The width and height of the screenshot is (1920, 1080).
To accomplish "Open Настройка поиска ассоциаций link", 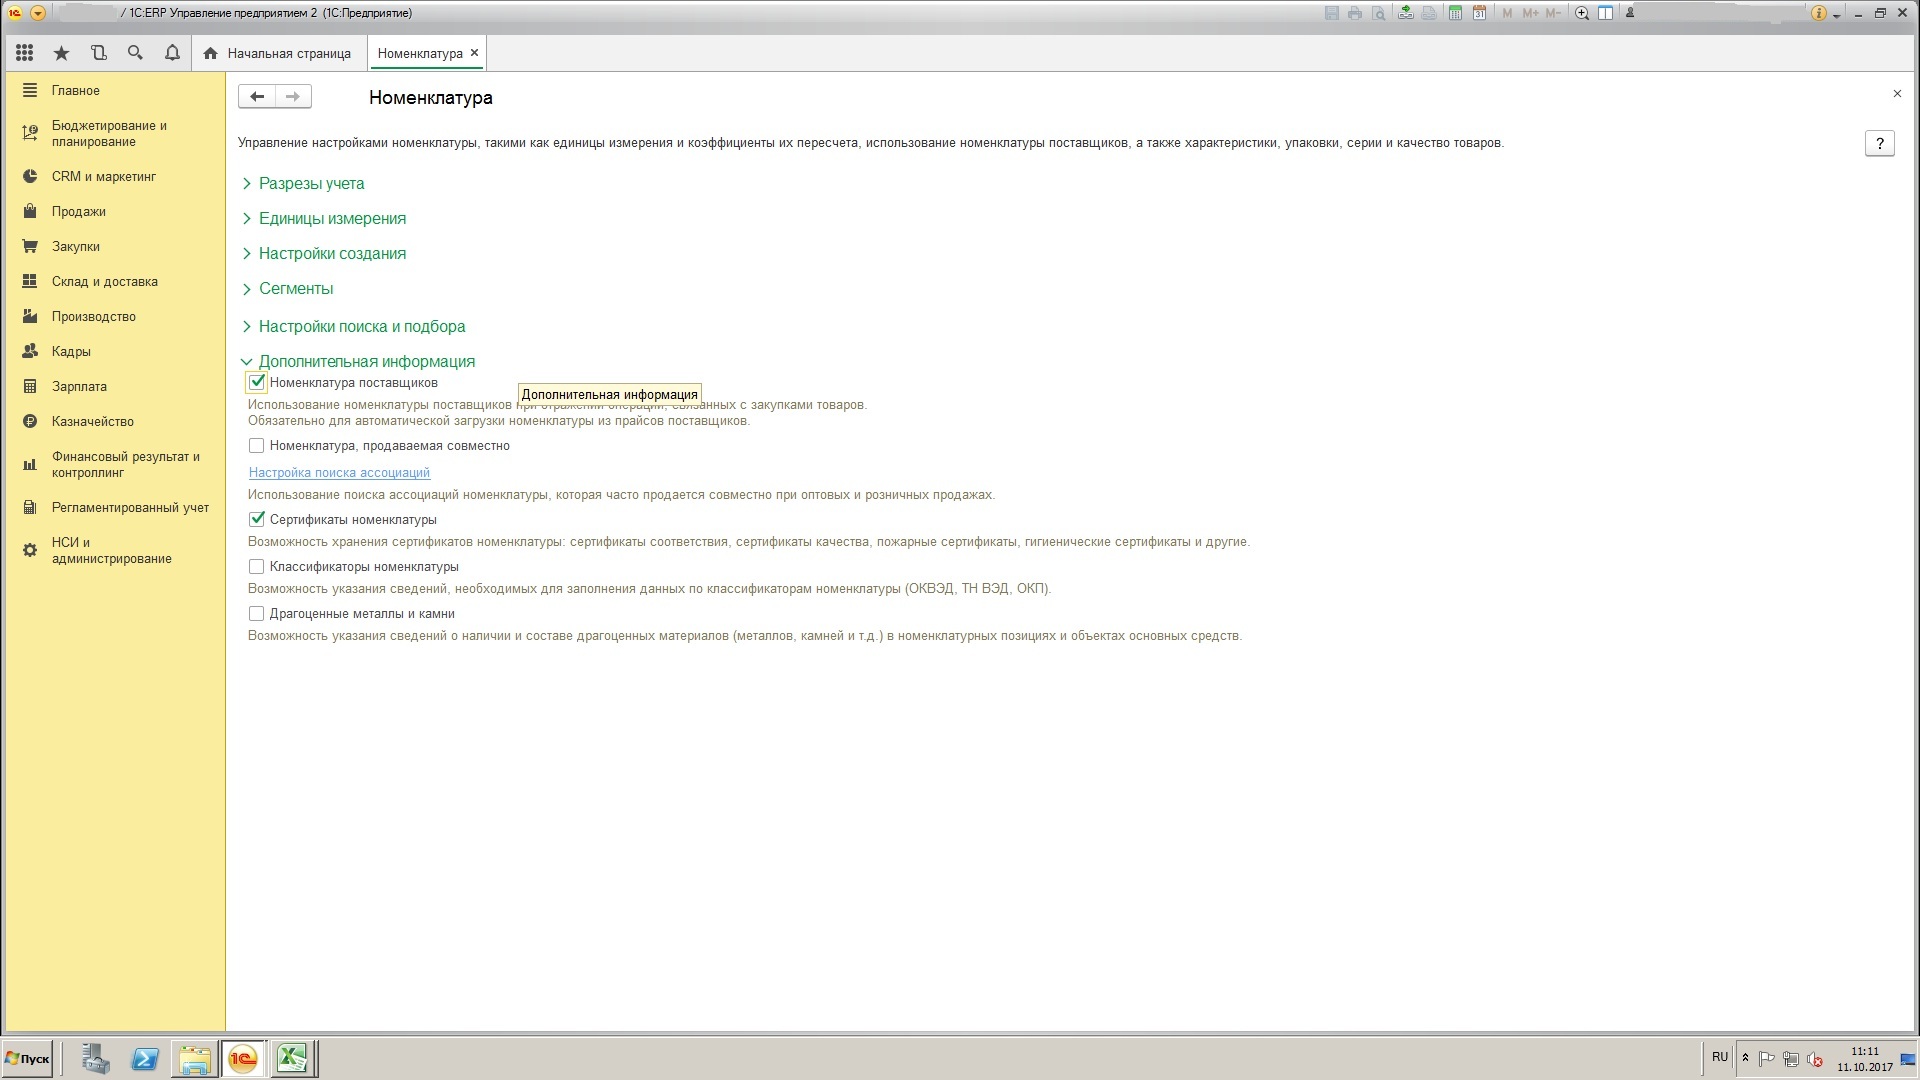I will (x=339, y=472).
